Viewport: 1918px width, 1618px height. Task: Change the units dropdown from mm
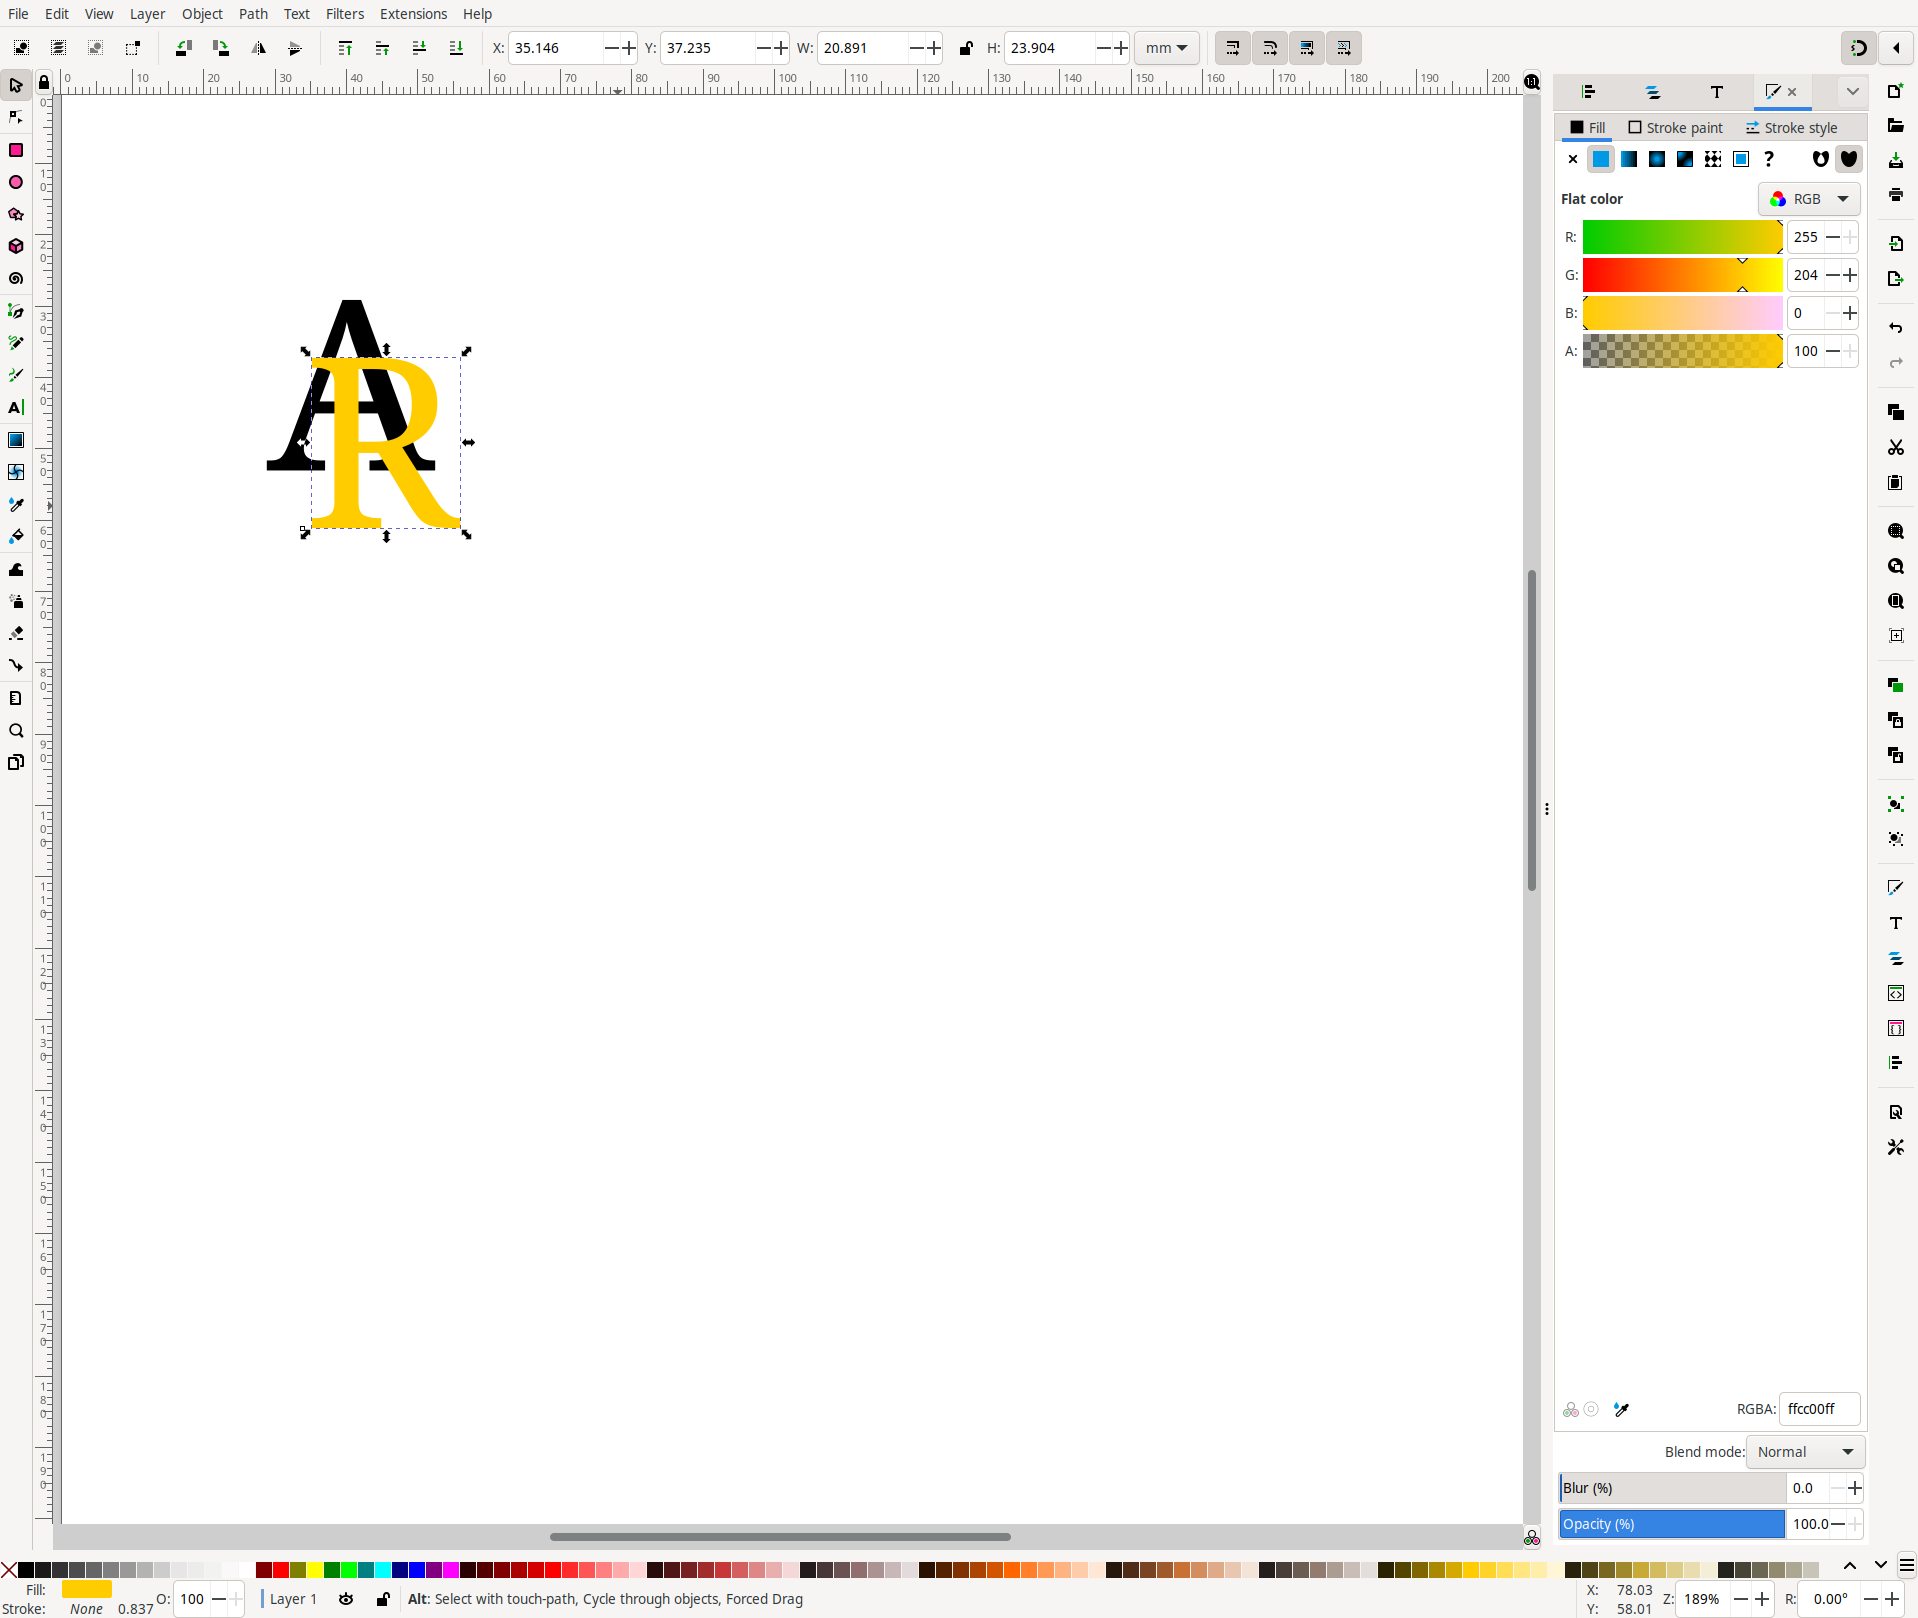coord(1166,47)
